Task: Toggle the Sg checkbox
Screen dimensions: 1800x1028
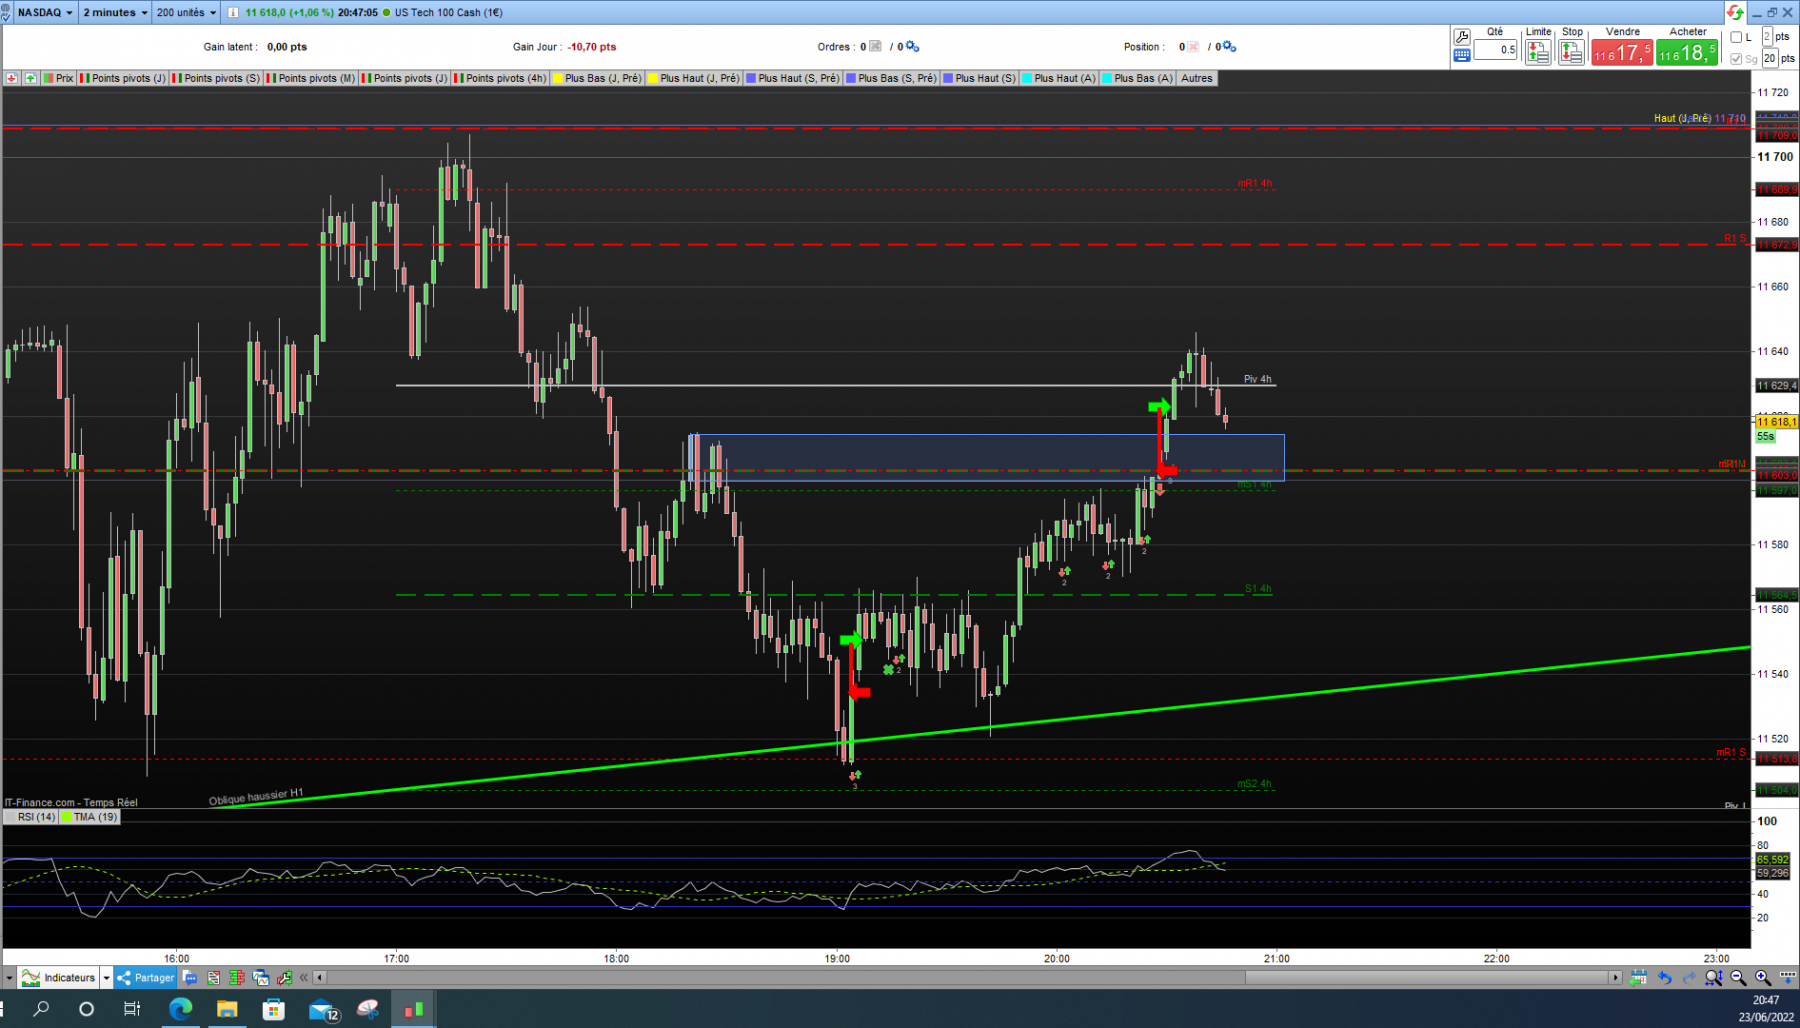Action: (1736, 59)
